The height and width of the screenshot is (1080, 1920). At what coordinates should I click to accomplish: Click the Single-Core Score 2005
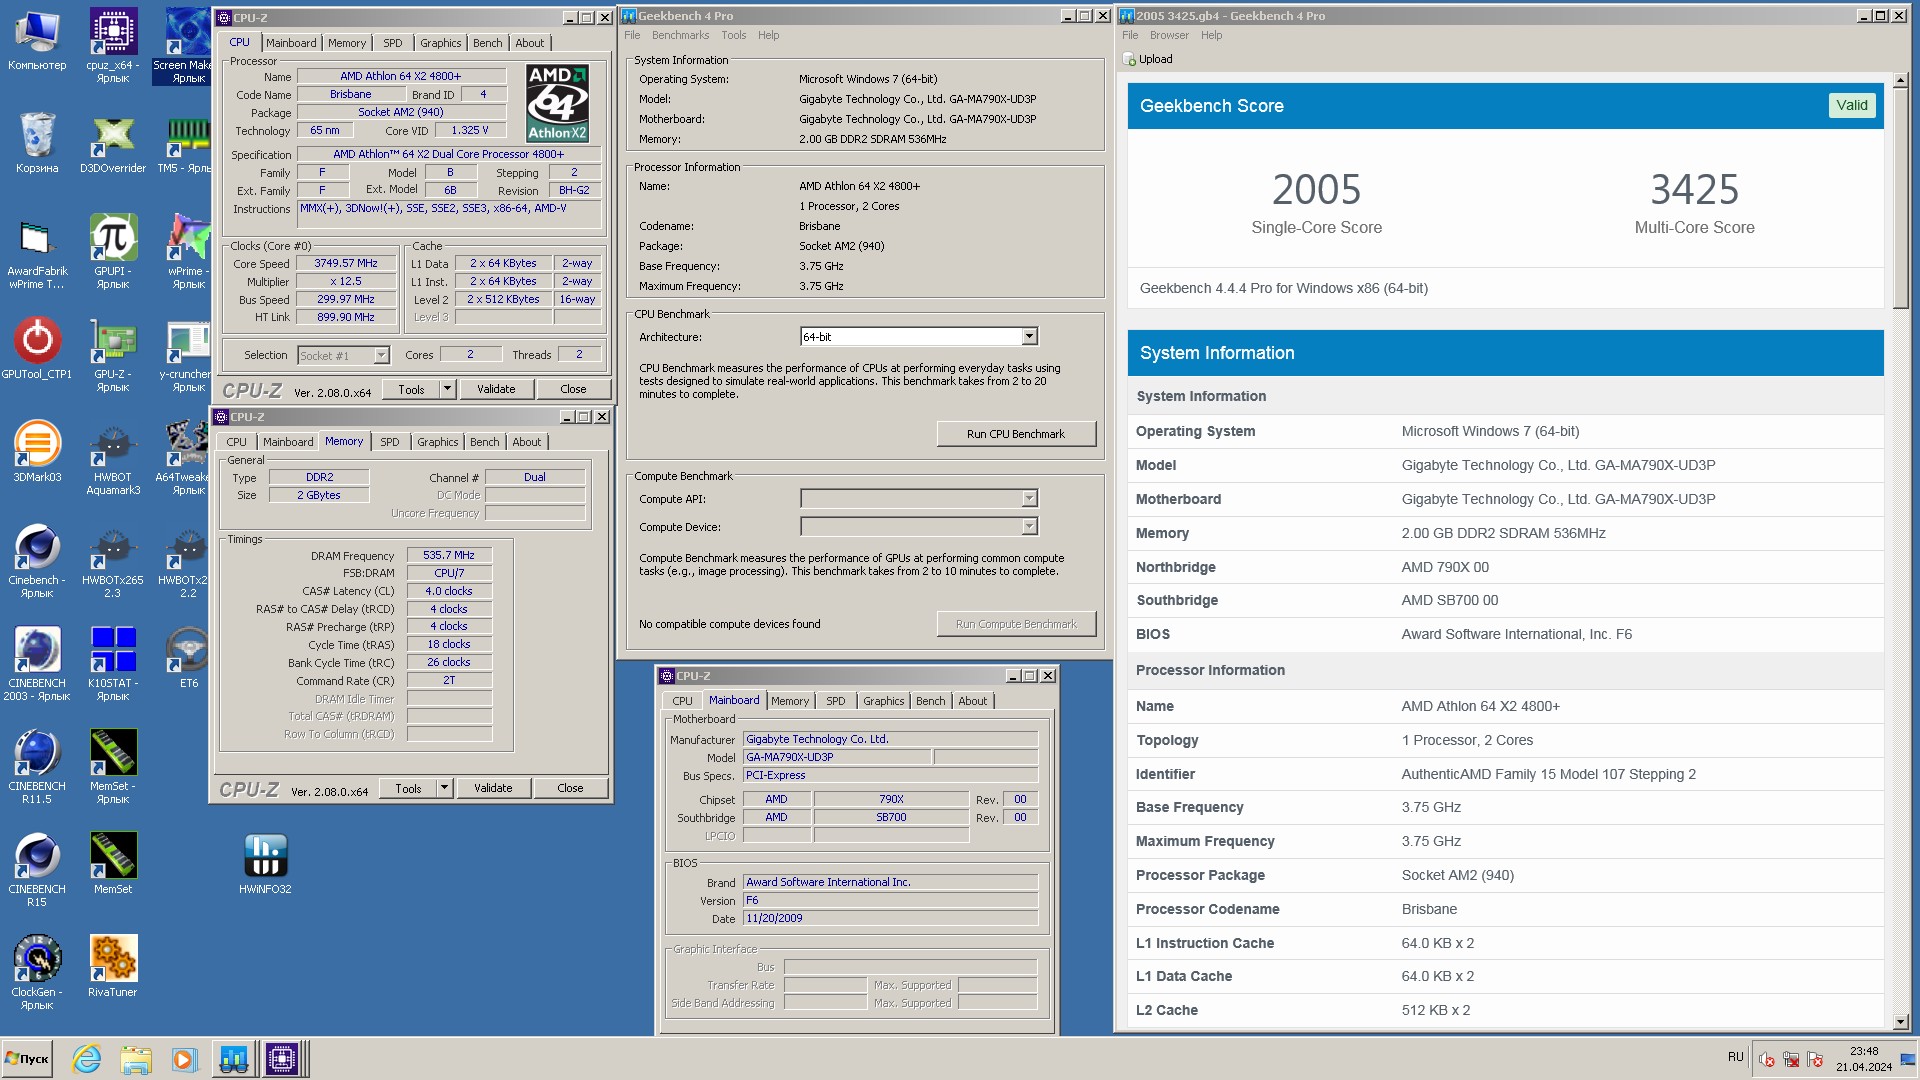[1316, 189]
